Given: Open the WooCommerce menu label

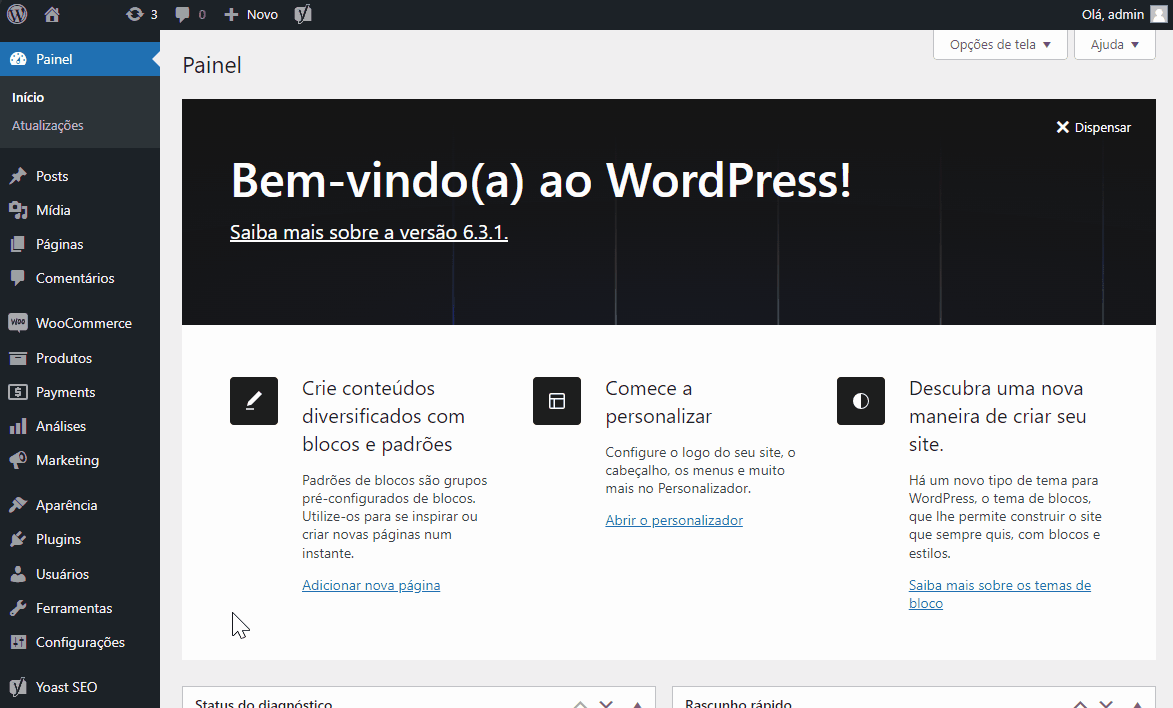Looking at the screenshot, I should [84, 323].
